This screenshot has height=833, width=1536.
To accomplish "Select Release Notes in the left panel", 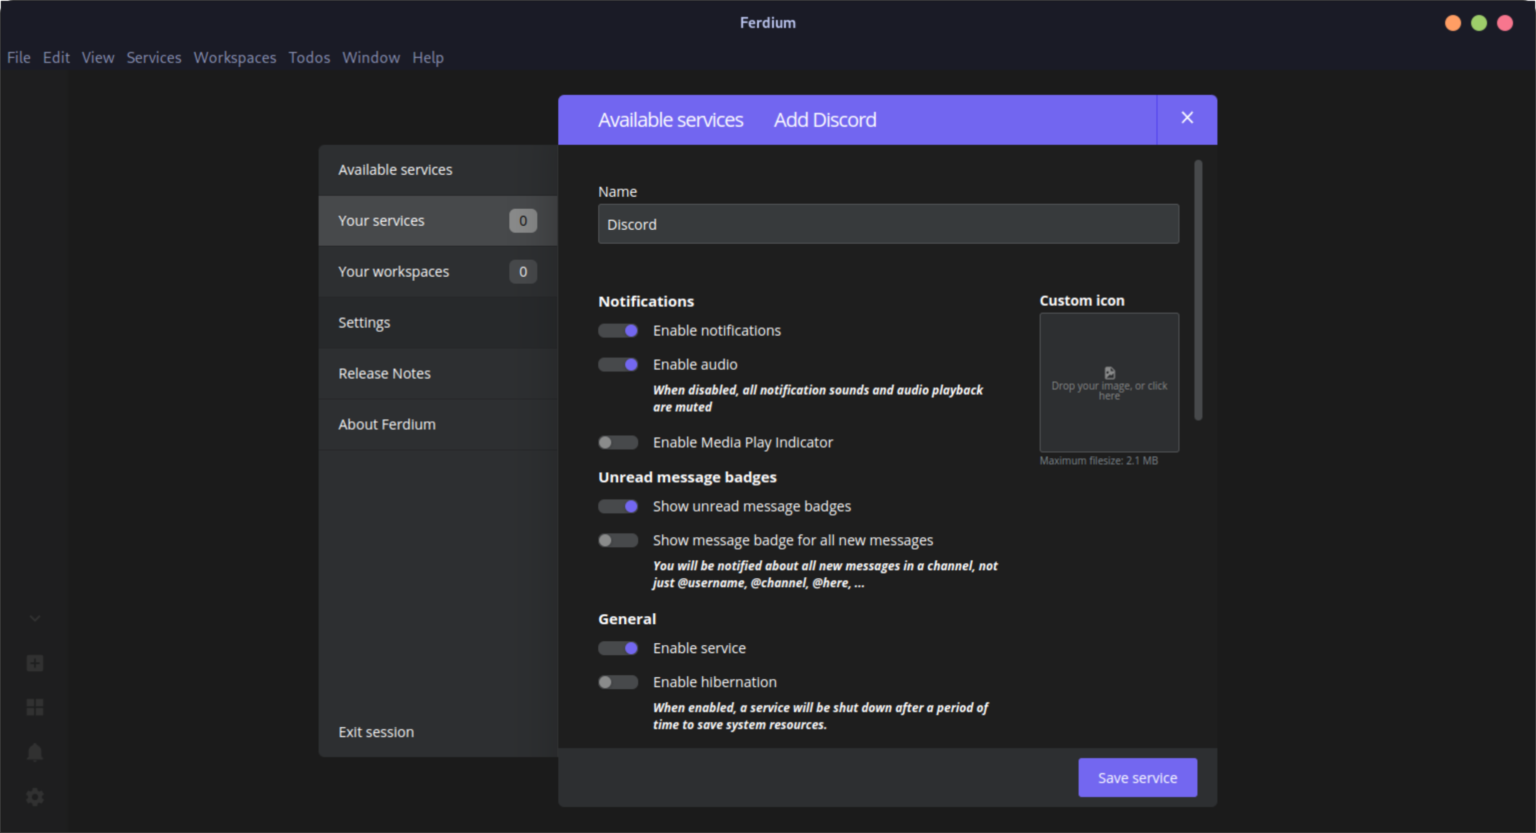I will [384, 373].
